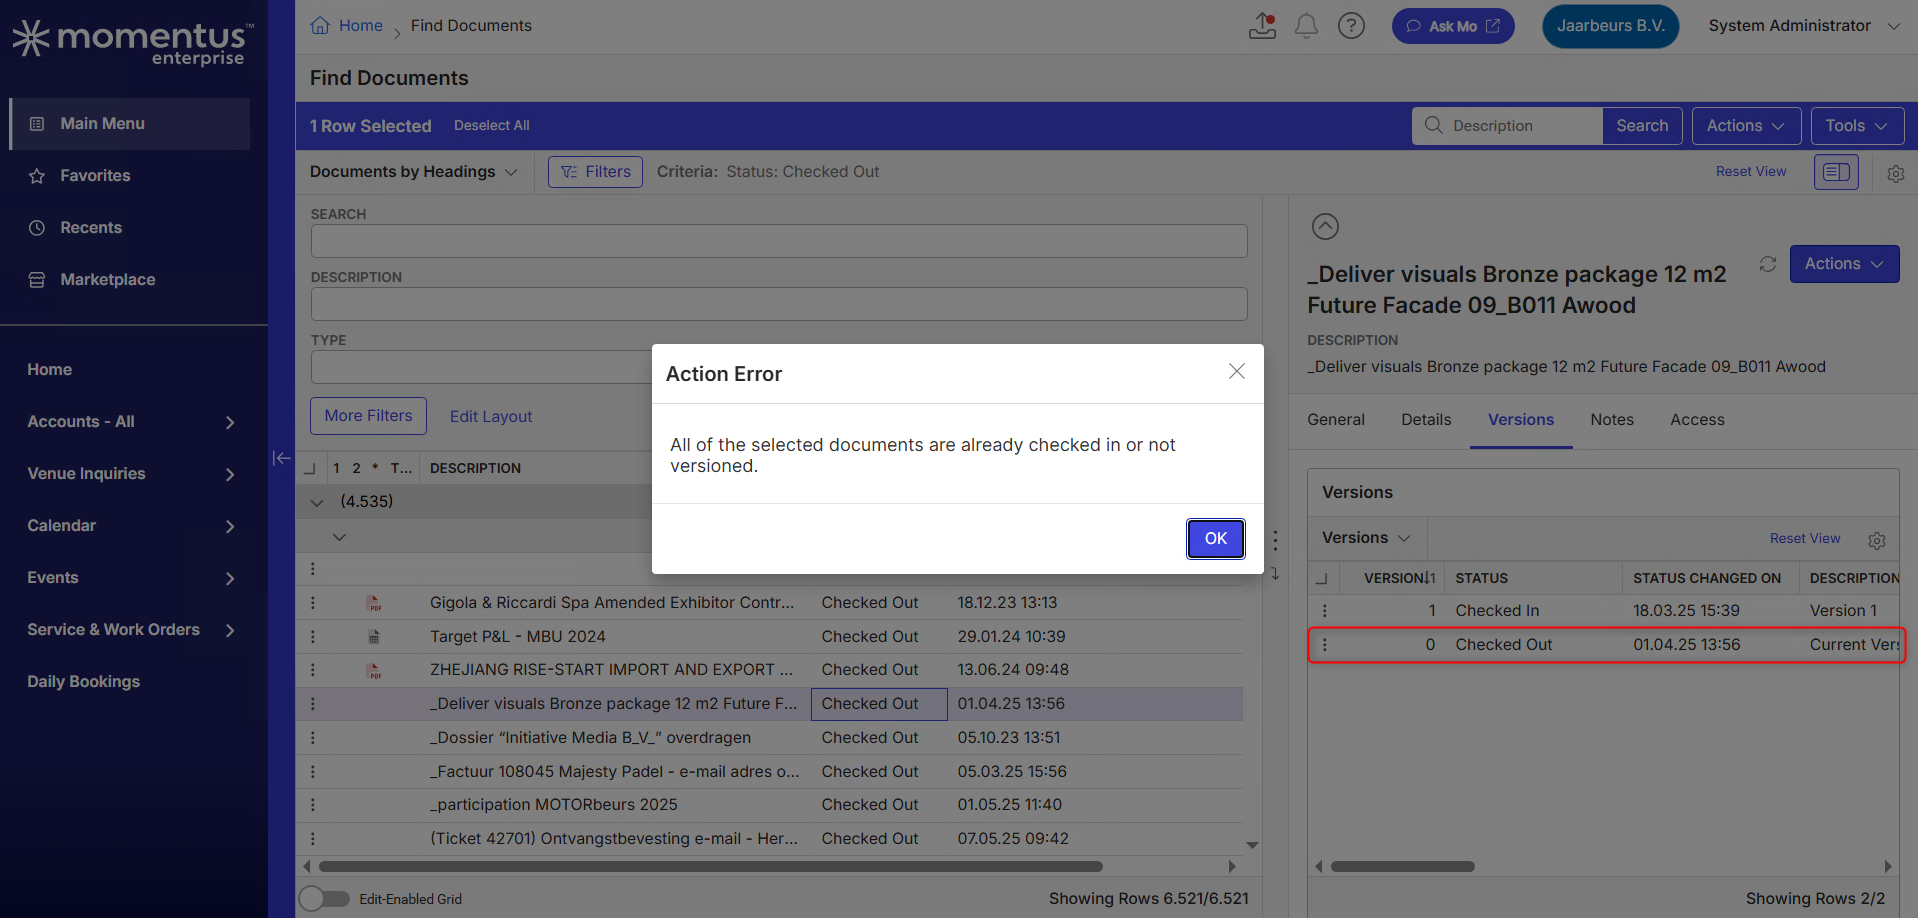Click the Edit Layout link
The width and height of the screenshot is (1918, 918).
pos(491,416)
